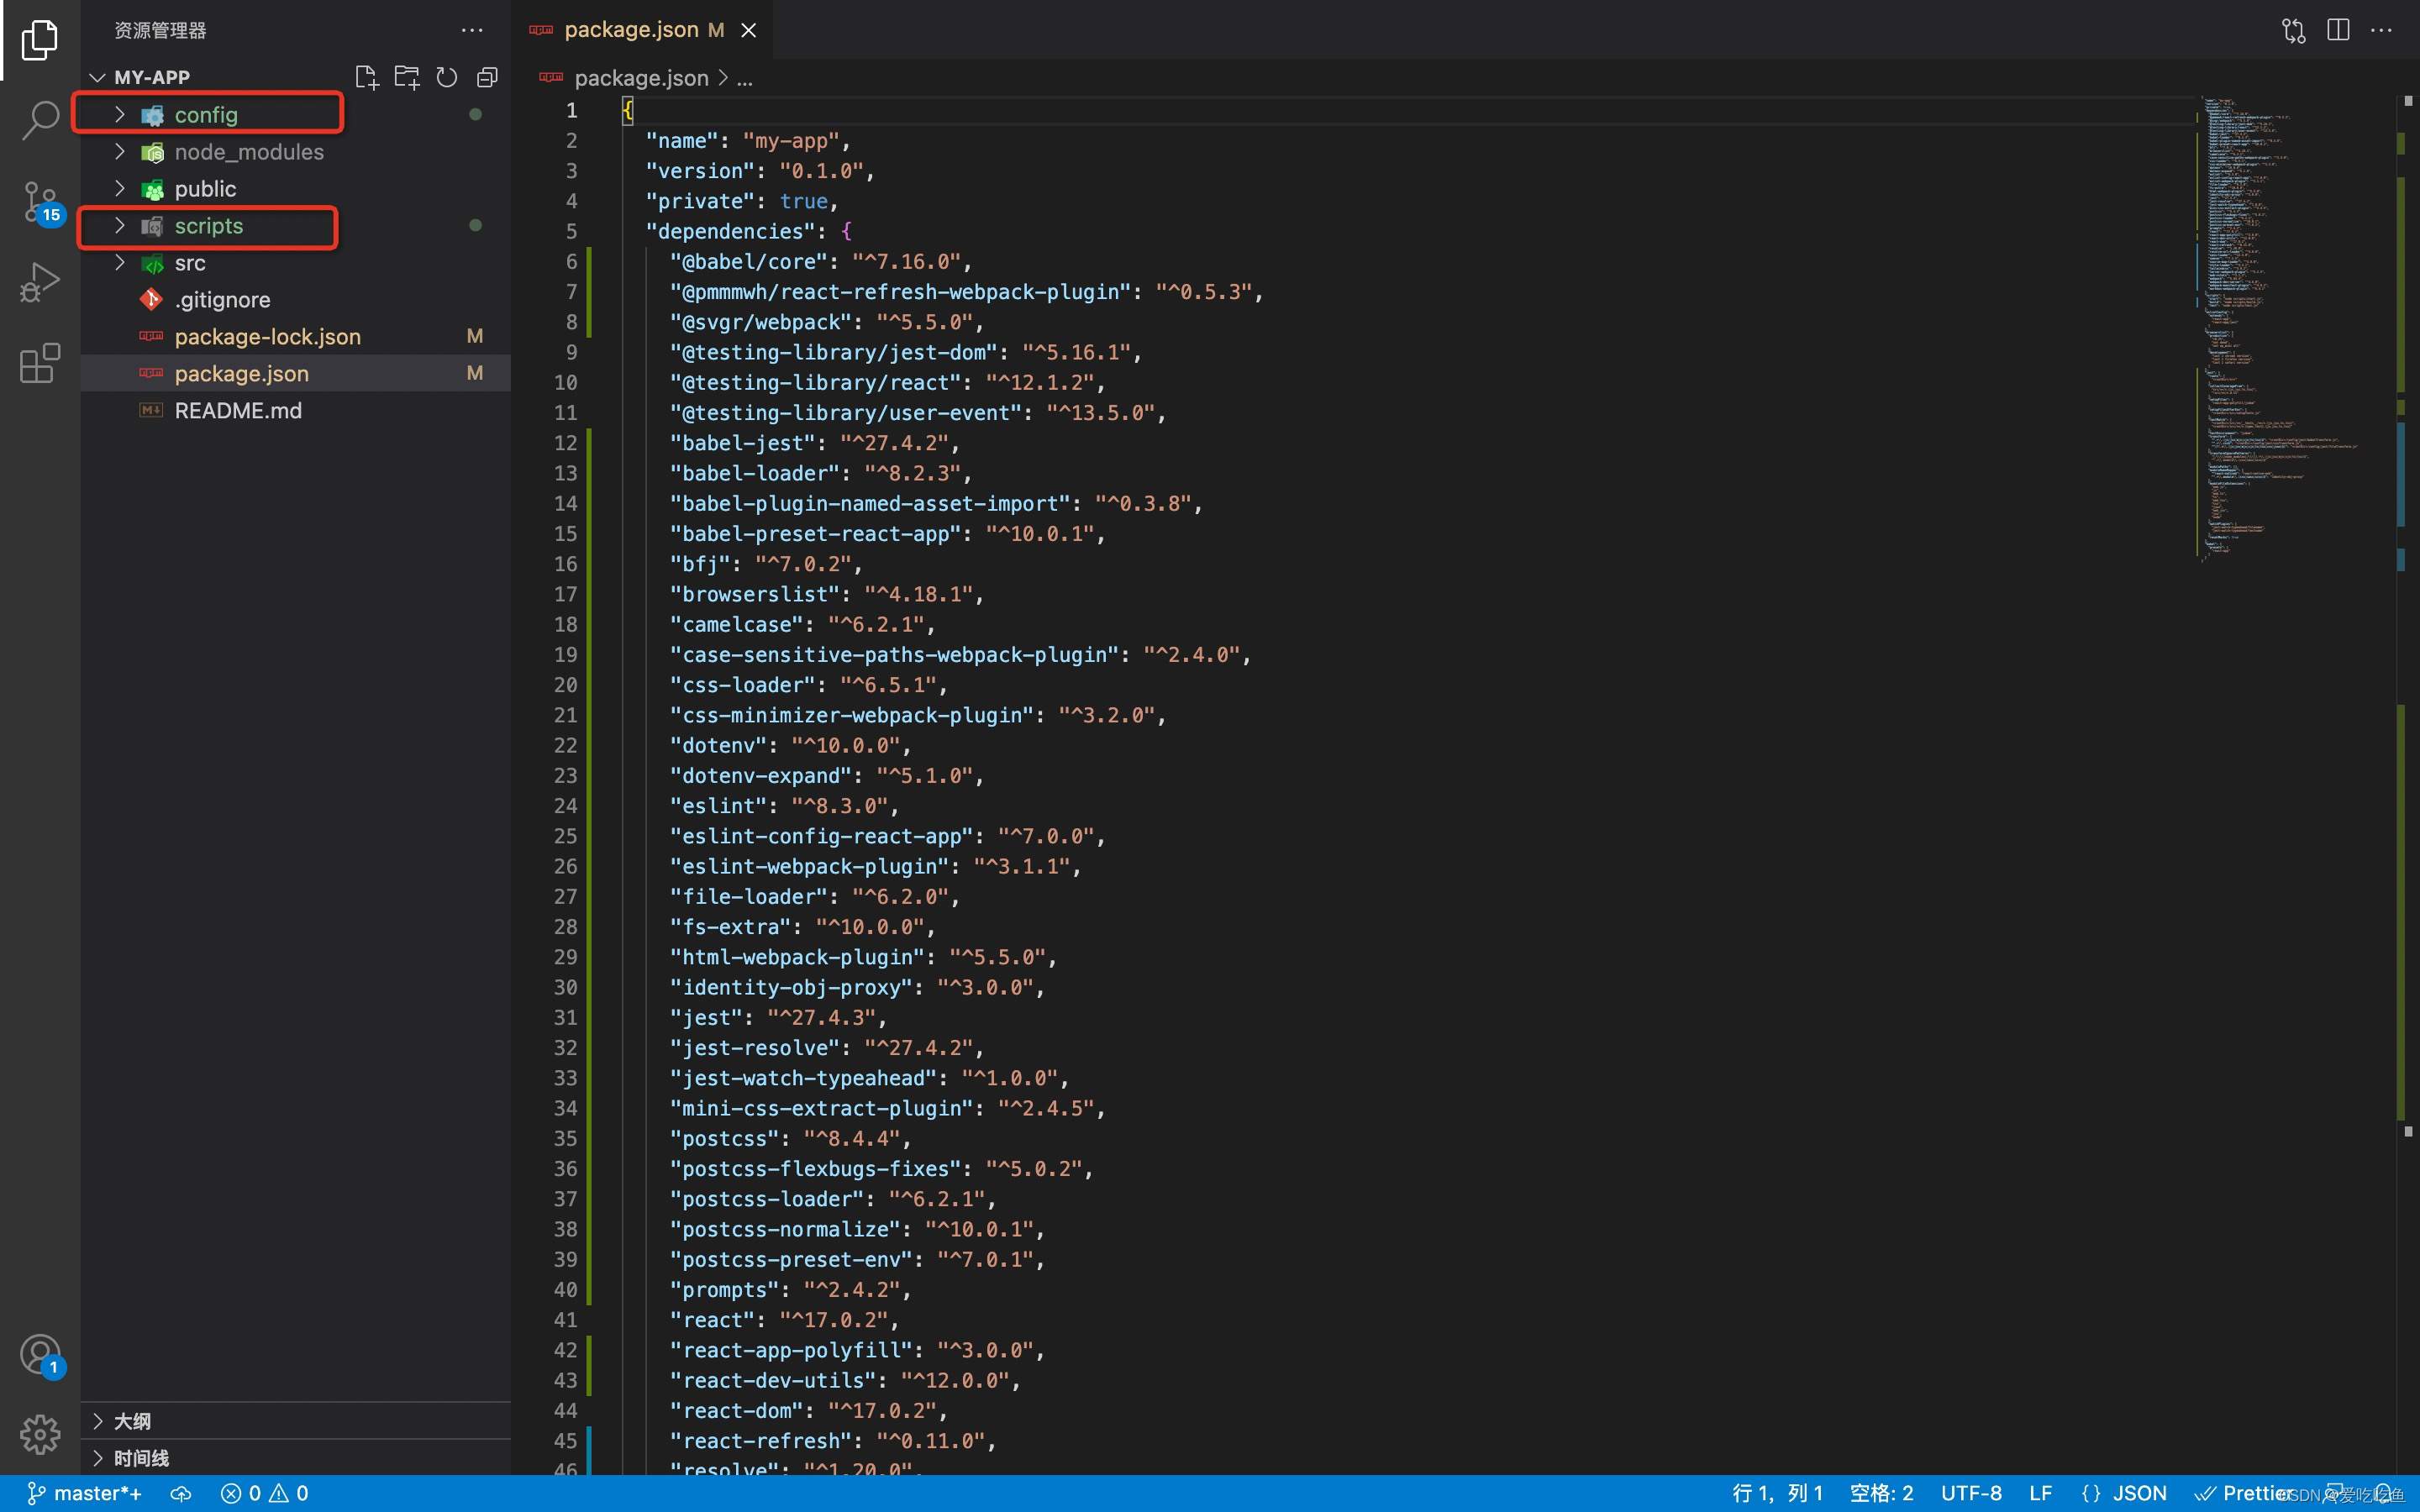
Task: Open the Extensions view
Action: point(40,363)
